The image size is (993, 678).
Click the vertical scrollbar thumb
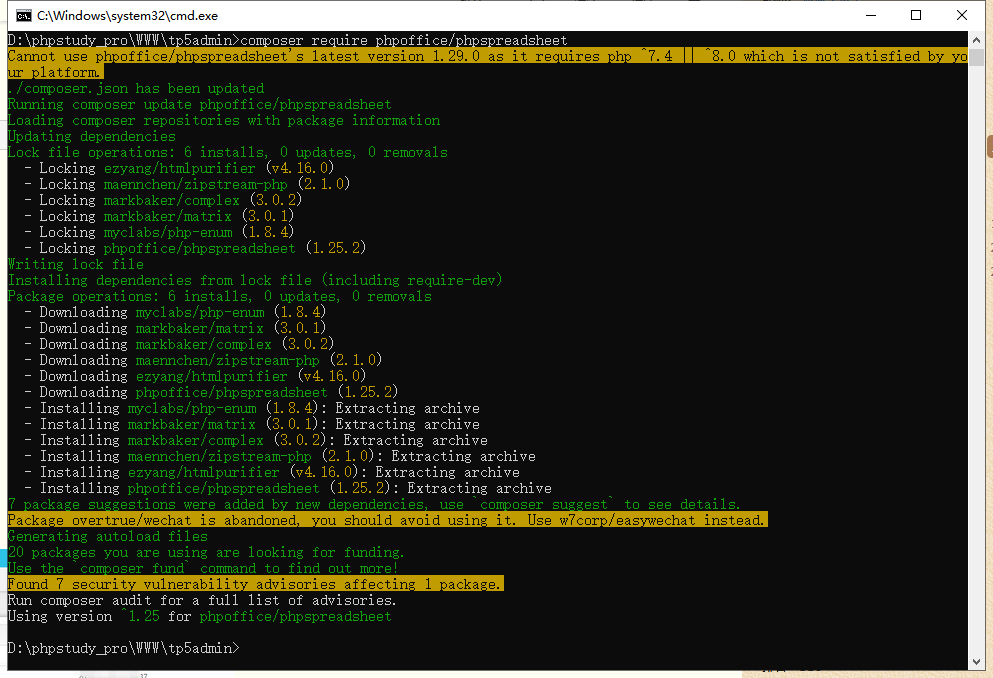click(976, 57)
